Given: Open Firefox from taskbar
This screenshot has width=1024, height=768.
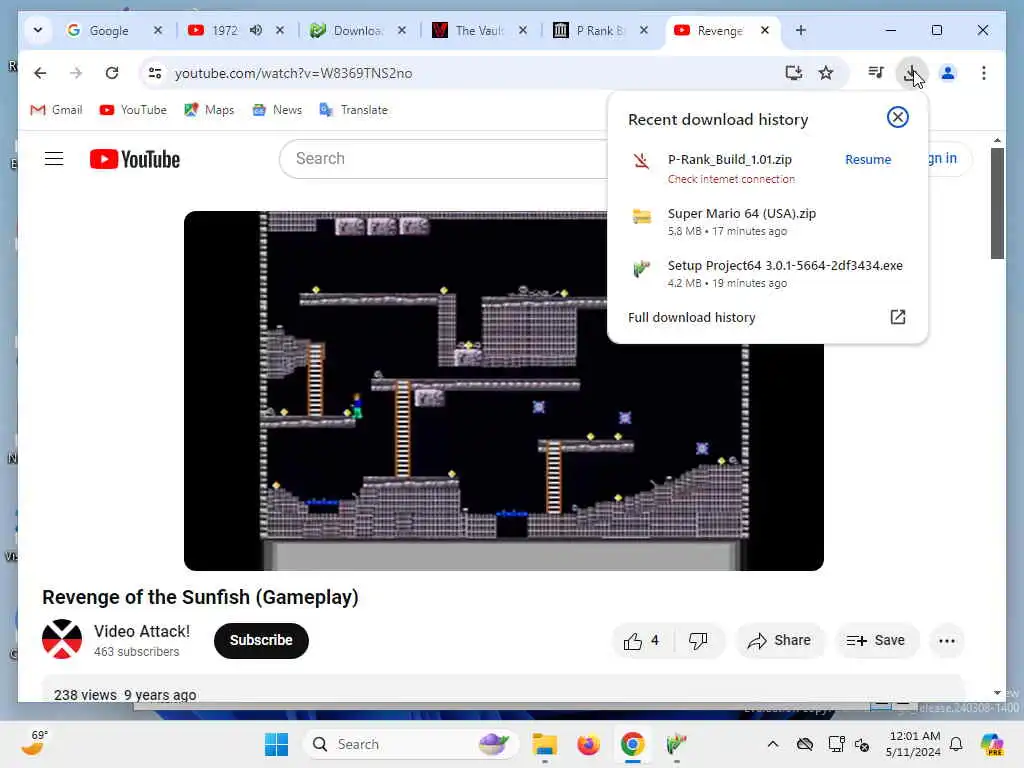Looking at the screenshot, I should pyautogui.click(x=588, y=744).
